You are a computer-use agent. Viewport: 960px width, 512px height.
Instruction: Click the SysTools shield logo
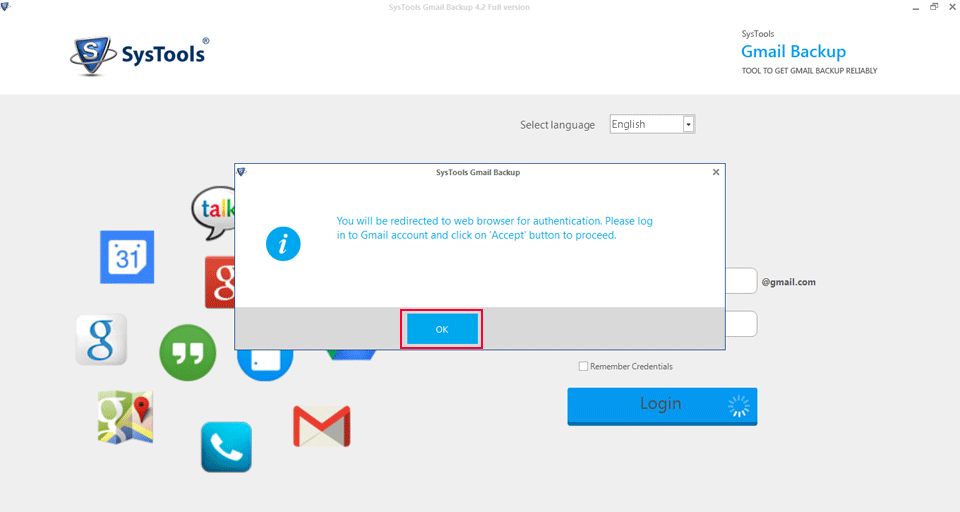tap(92, 55)
